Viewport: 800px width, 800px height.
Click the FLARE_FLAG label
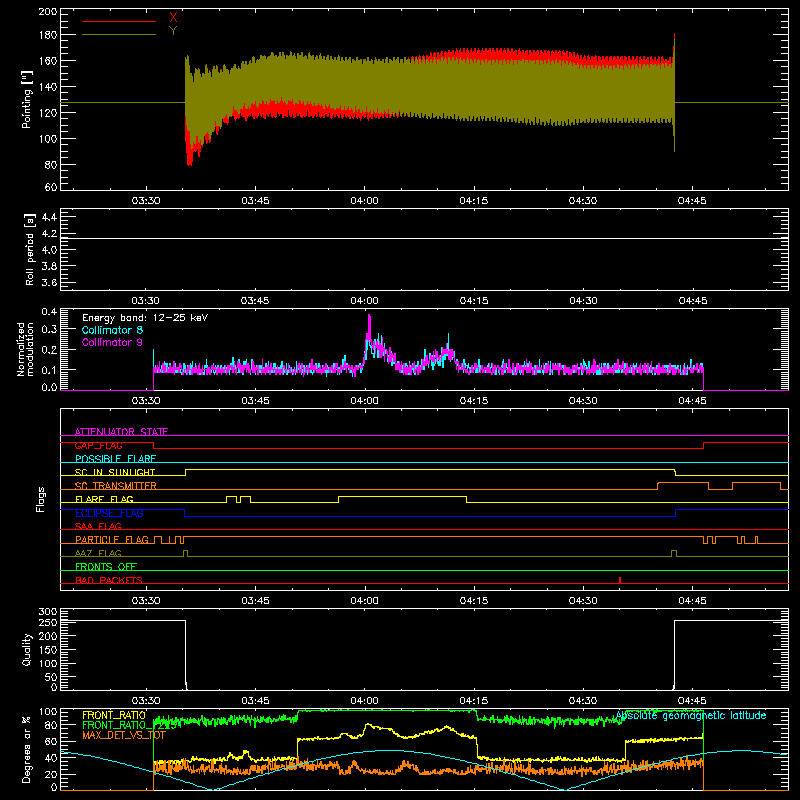pos(104,499)
